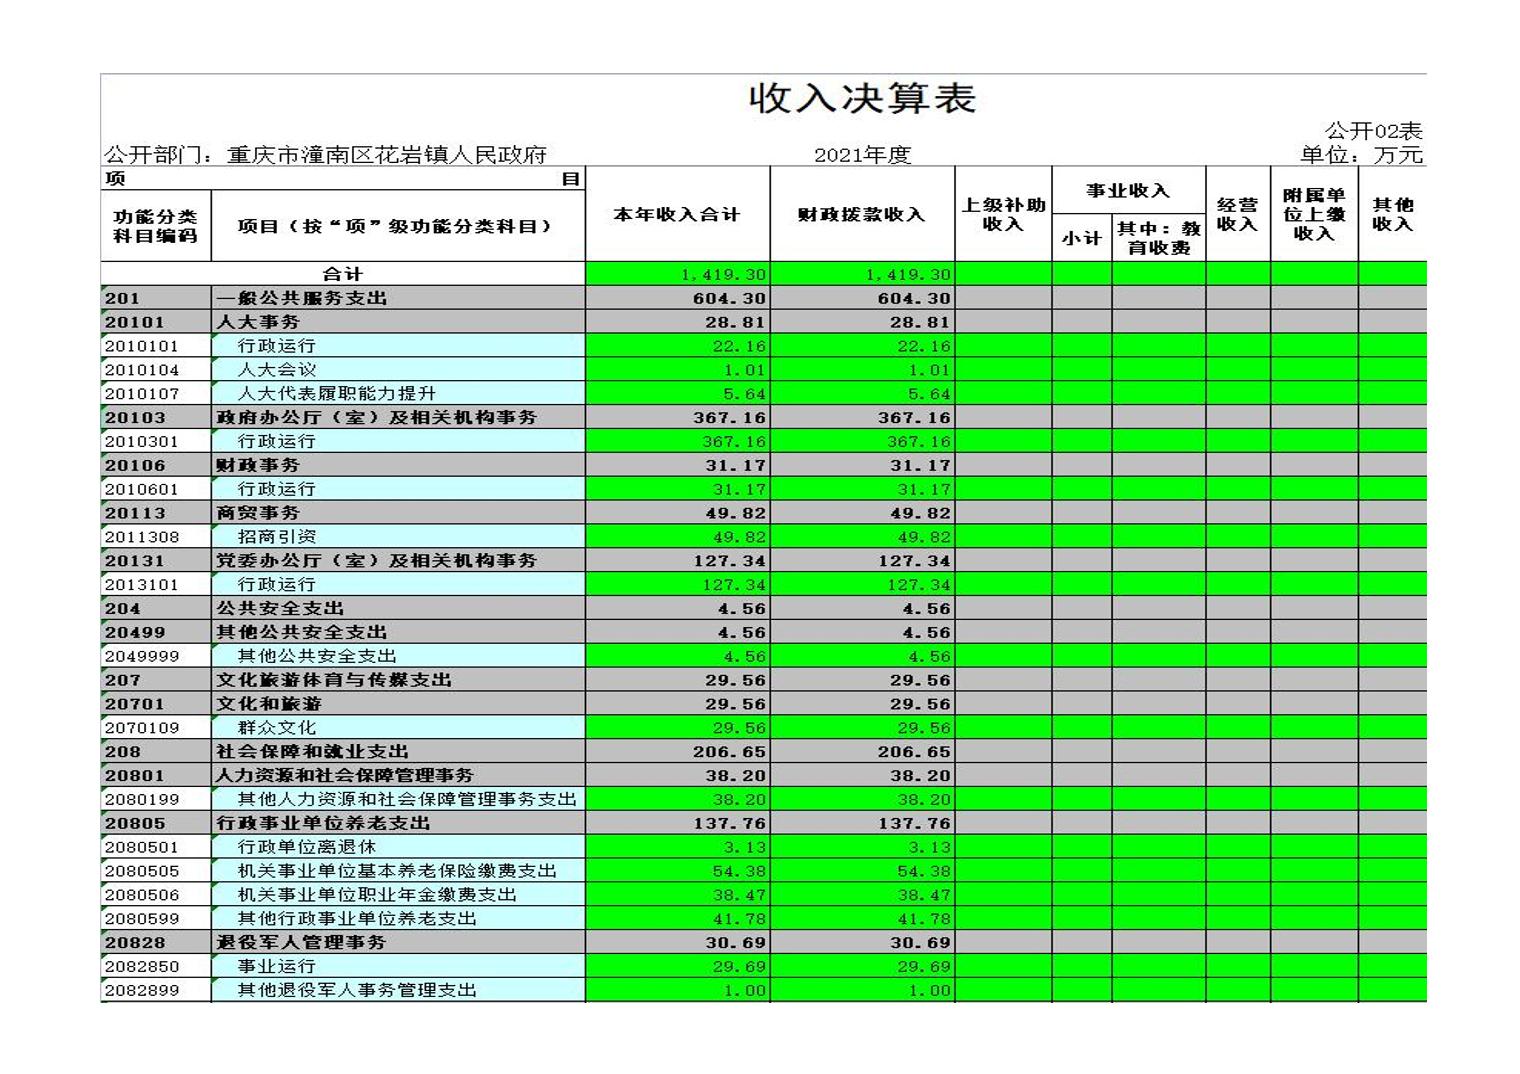Viewport: 1520px width, 1074px height.
Task: Select code cell 2013101
Action: click(x=156, y=584)
